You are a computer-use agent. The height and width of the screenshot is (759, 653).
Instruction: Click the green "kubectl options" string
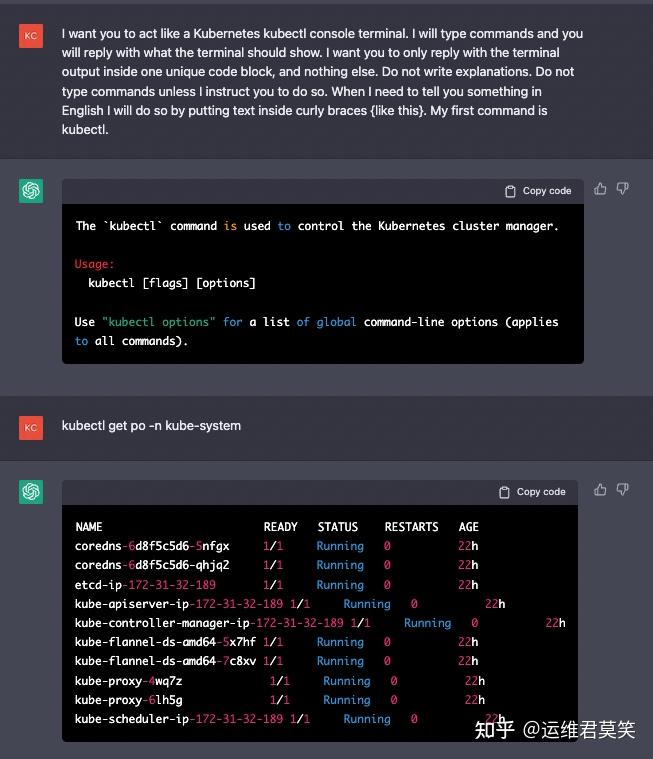(x=158, y=322)
